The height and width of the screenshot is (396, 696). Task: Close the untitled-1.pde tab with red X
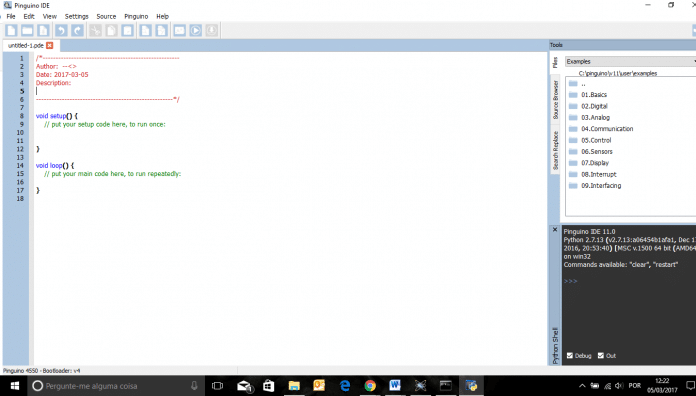click(50, 45)
